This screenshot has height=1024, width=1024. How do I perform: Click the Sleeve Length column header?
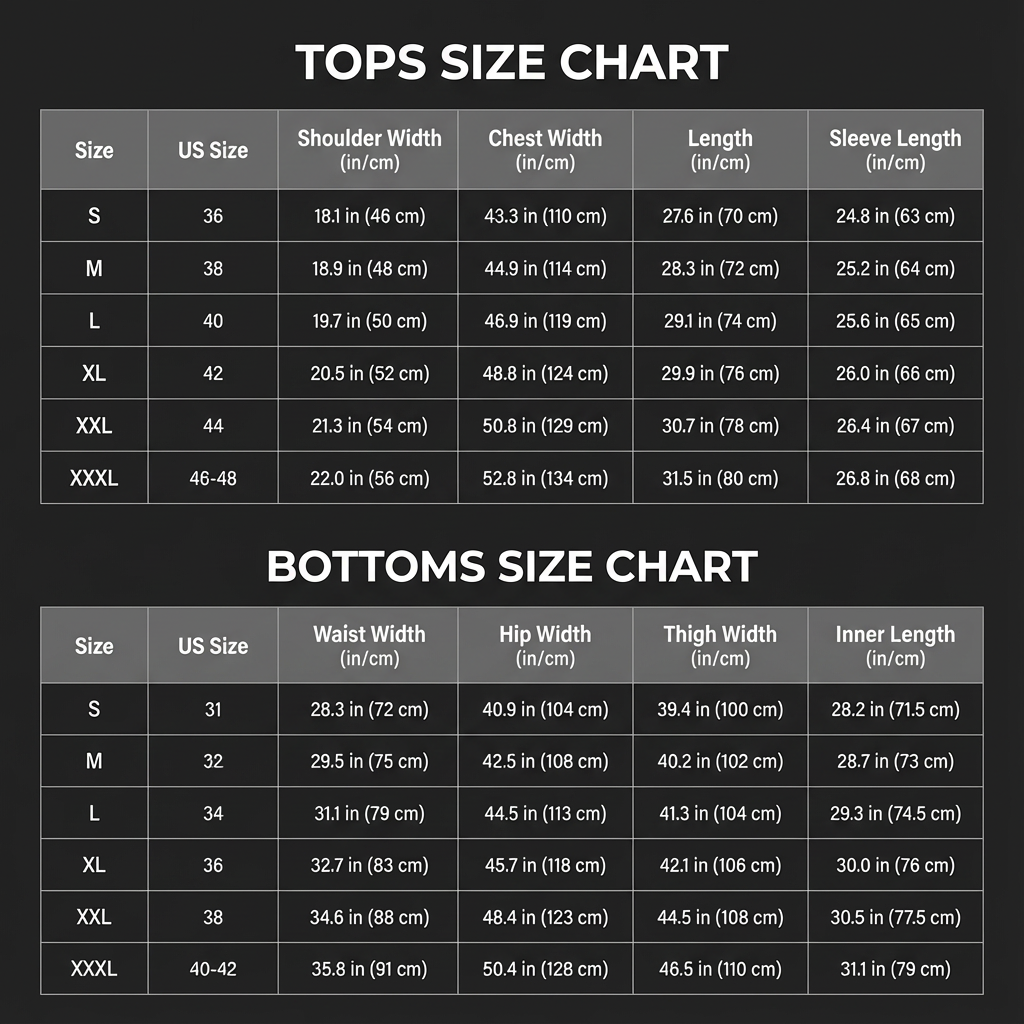(895, 149)
